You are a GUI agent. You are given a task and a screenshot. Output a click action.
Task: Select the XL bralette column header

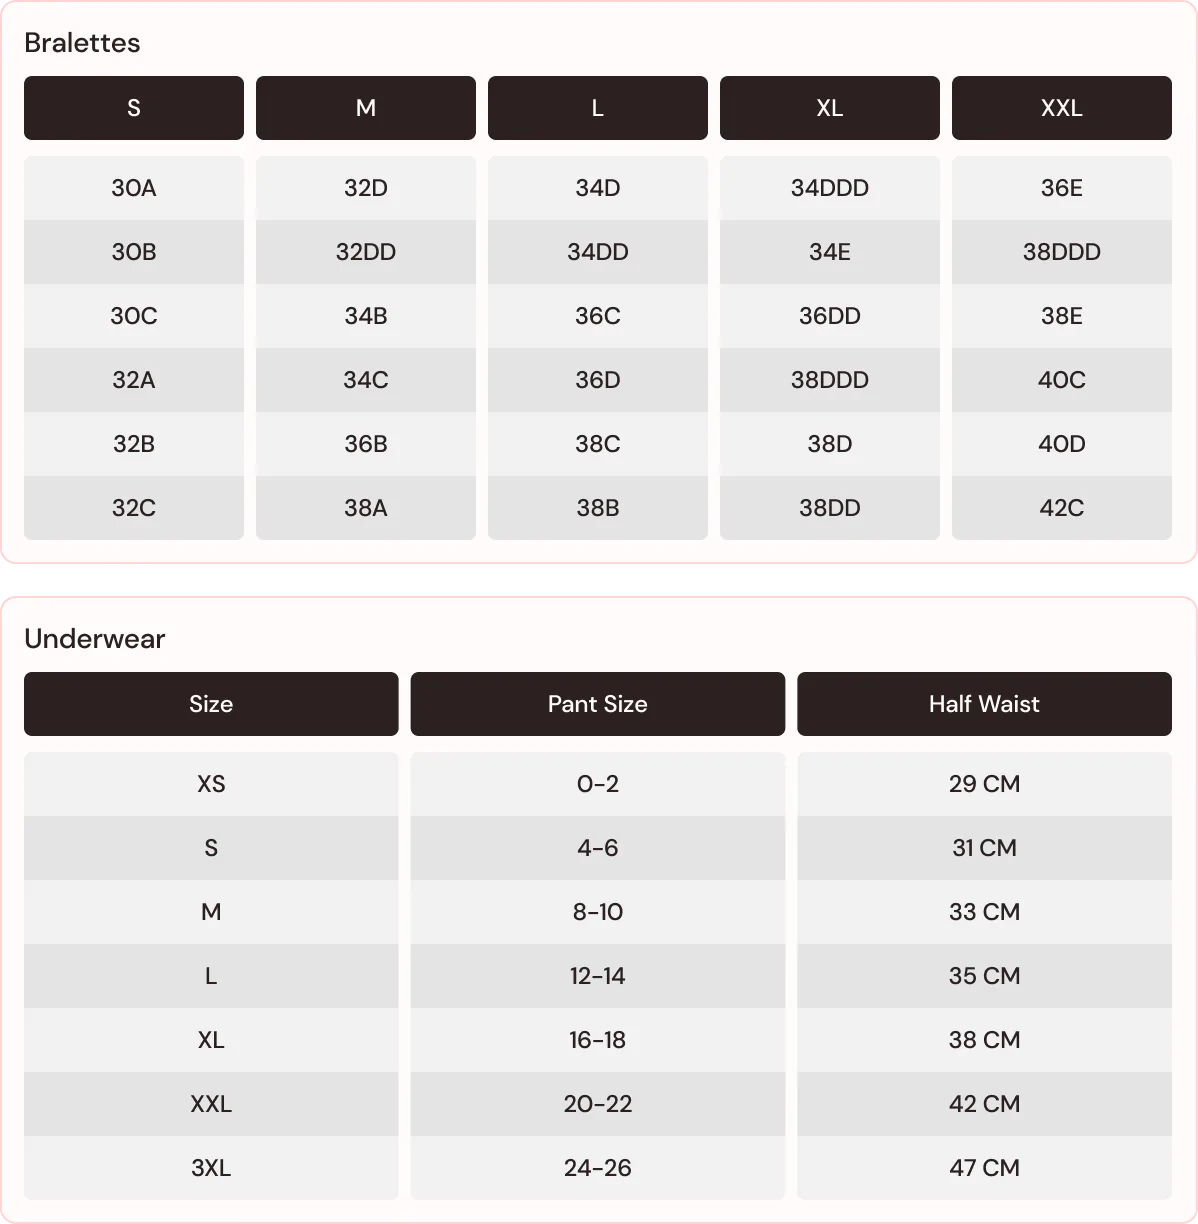point(830,108)
